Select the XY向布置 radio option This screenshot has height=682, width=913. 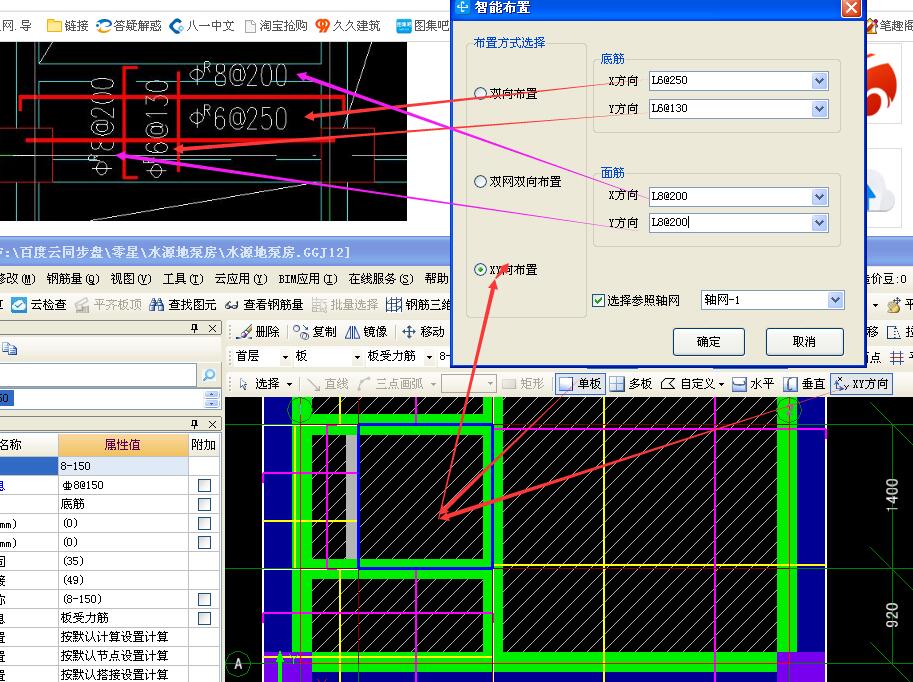(x=480, y=270)
